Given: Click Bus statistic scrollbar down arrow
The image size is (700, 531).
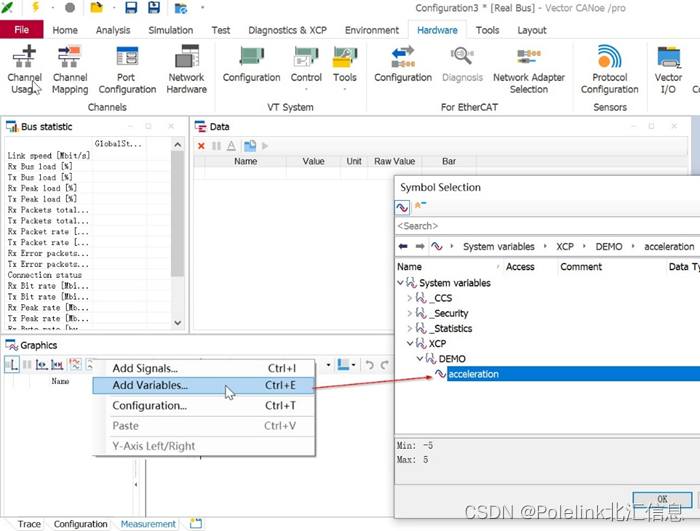Looking at the screenshot, I should coord(178,322).
